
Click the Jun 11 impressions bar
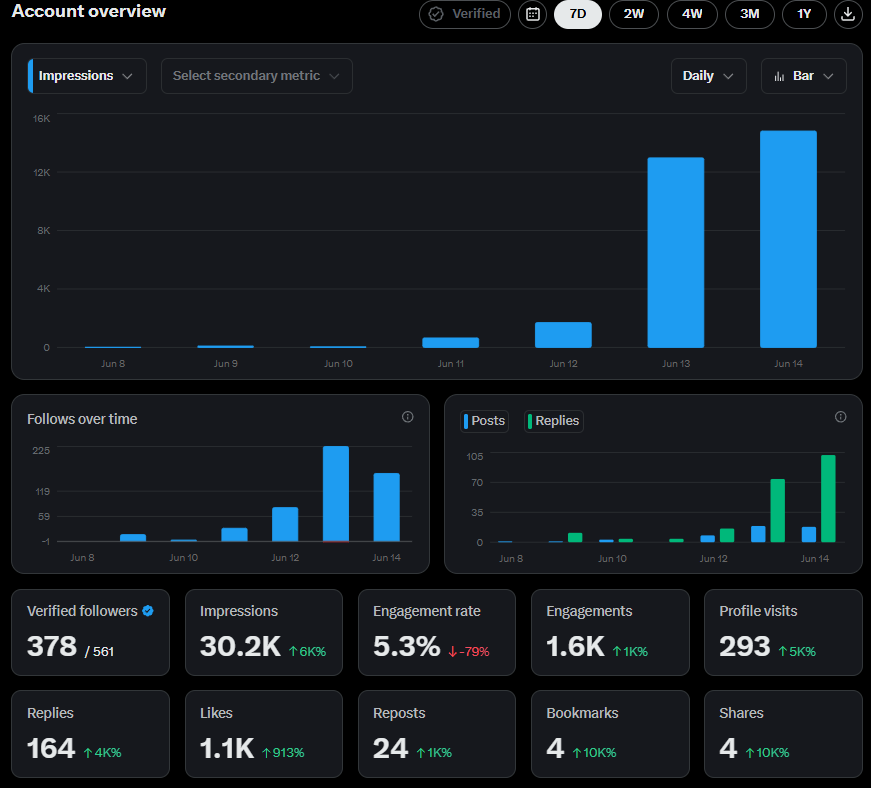[450, 343]
